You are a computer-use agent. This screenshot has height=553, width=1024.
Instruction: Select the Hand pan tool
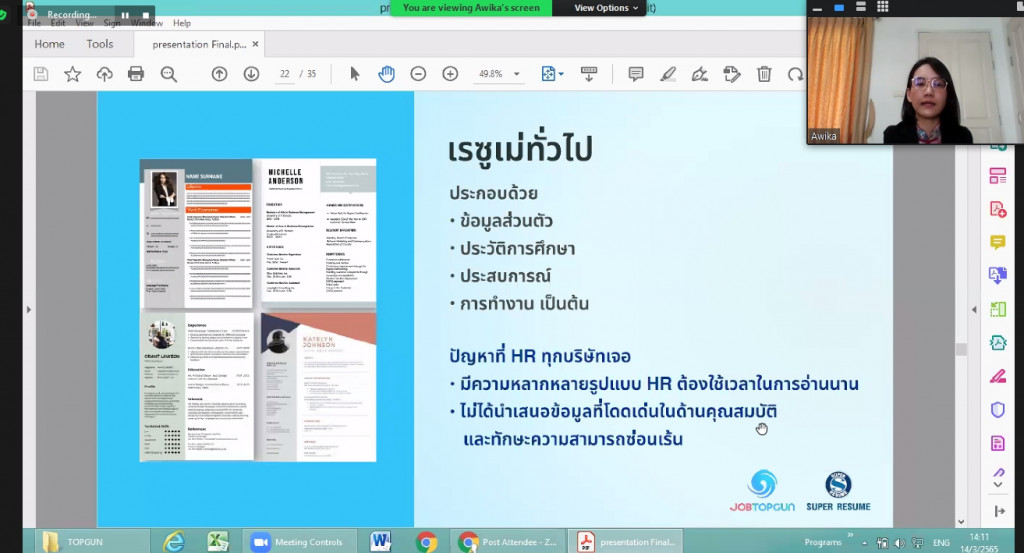(386, 74)
